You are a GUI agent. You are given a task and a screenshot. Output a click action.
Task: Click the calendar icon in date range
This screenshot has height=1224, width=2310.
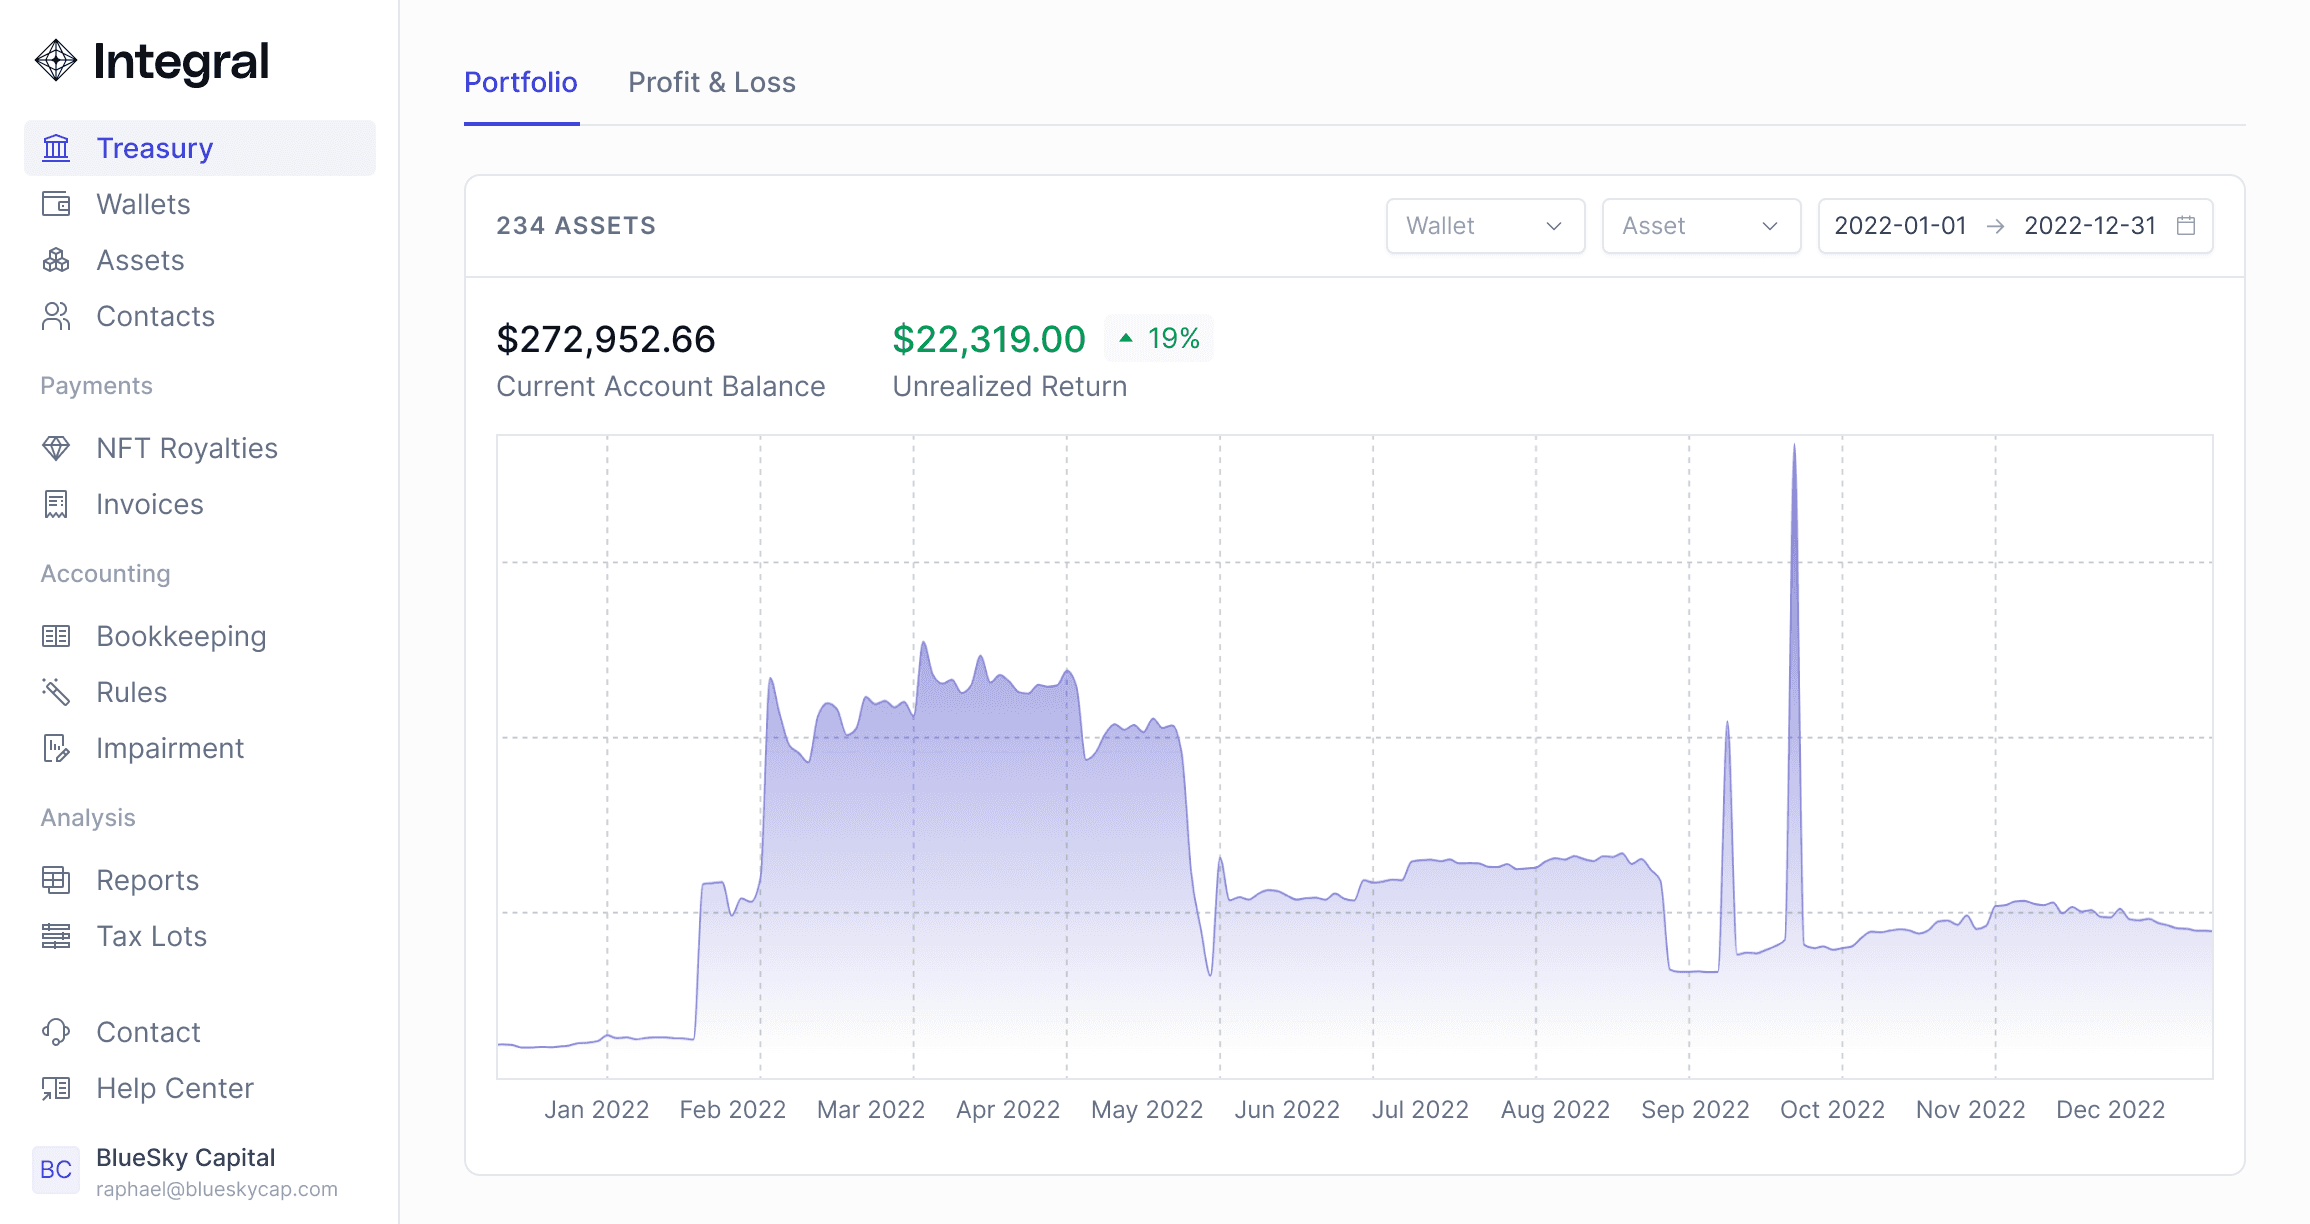2186,226
